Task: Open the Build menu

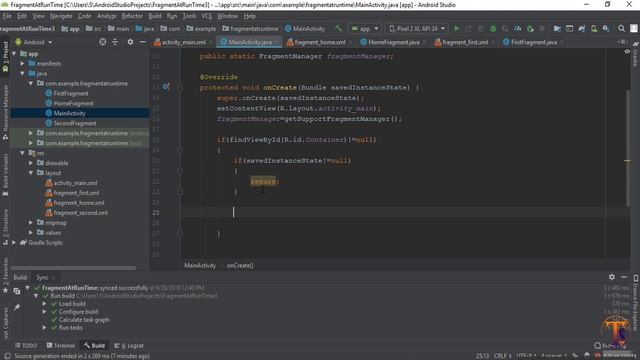Action: pyautogui.click(x=155, y=16)
